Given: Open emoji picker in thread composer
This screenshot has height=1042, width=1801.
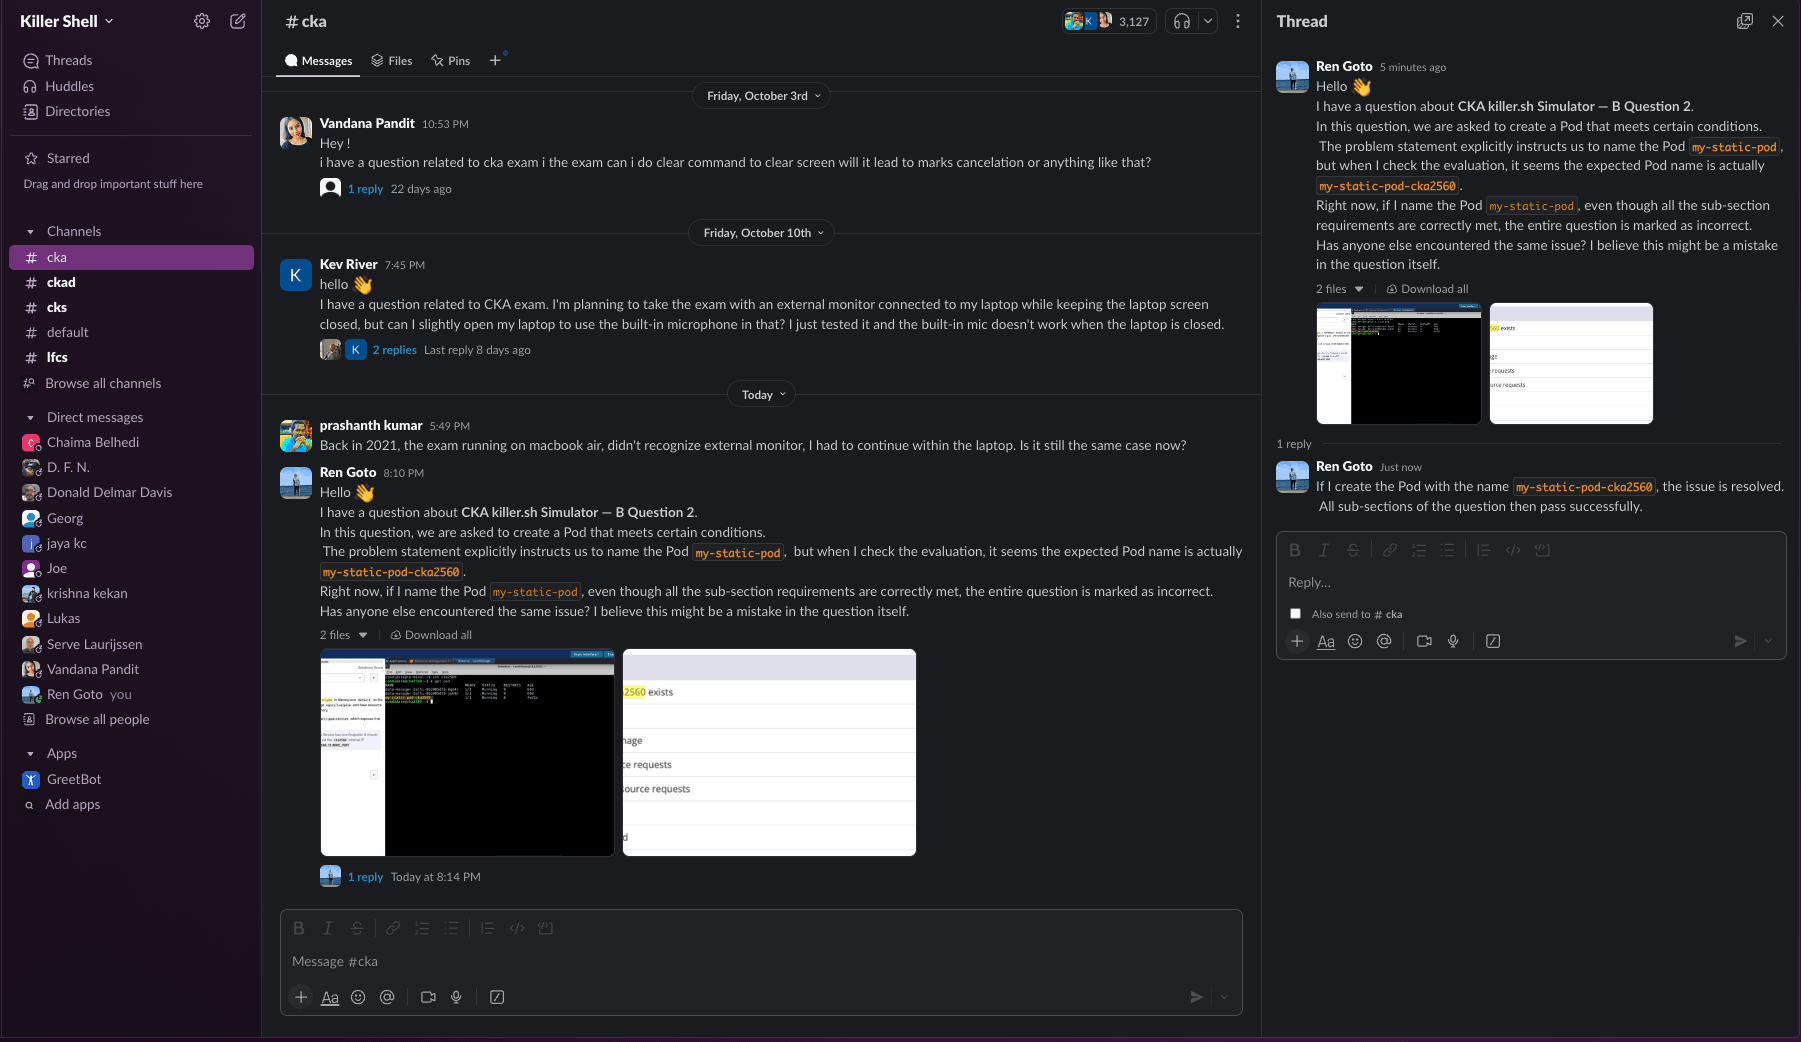Looking at the screenshot, I should click(1355, 641).
